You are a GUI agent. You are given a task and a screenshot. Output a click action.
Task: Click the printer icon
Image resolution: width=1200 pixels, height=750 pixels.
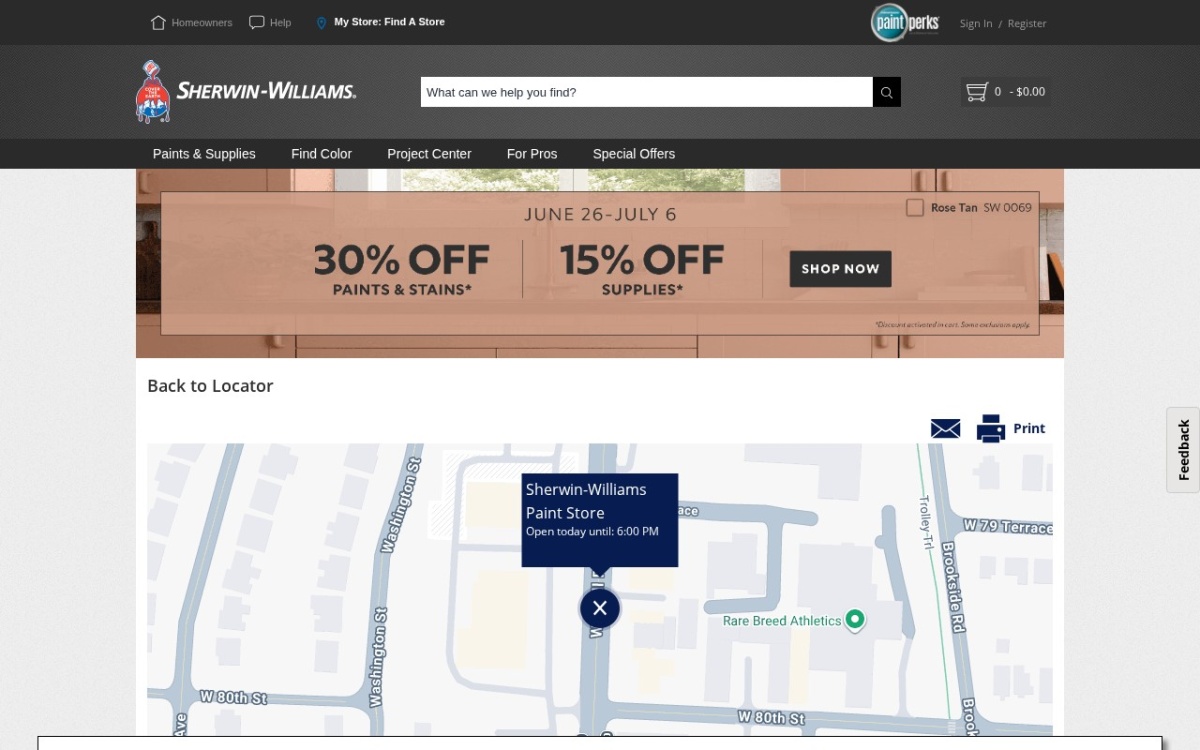(x=991, y=428)
